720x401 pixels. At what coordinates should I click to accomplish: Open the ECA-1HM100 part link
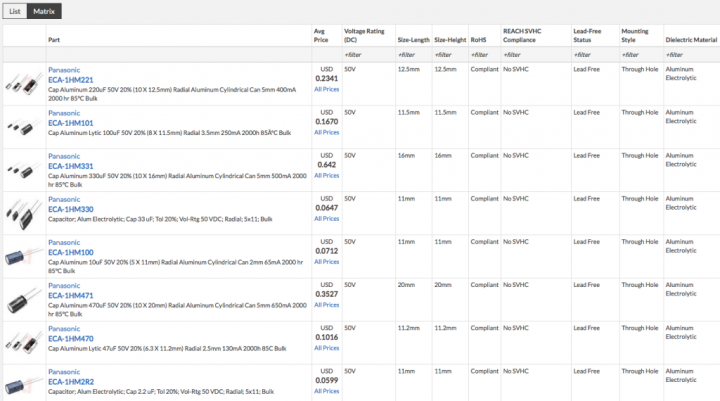click(x=71, y=253)
